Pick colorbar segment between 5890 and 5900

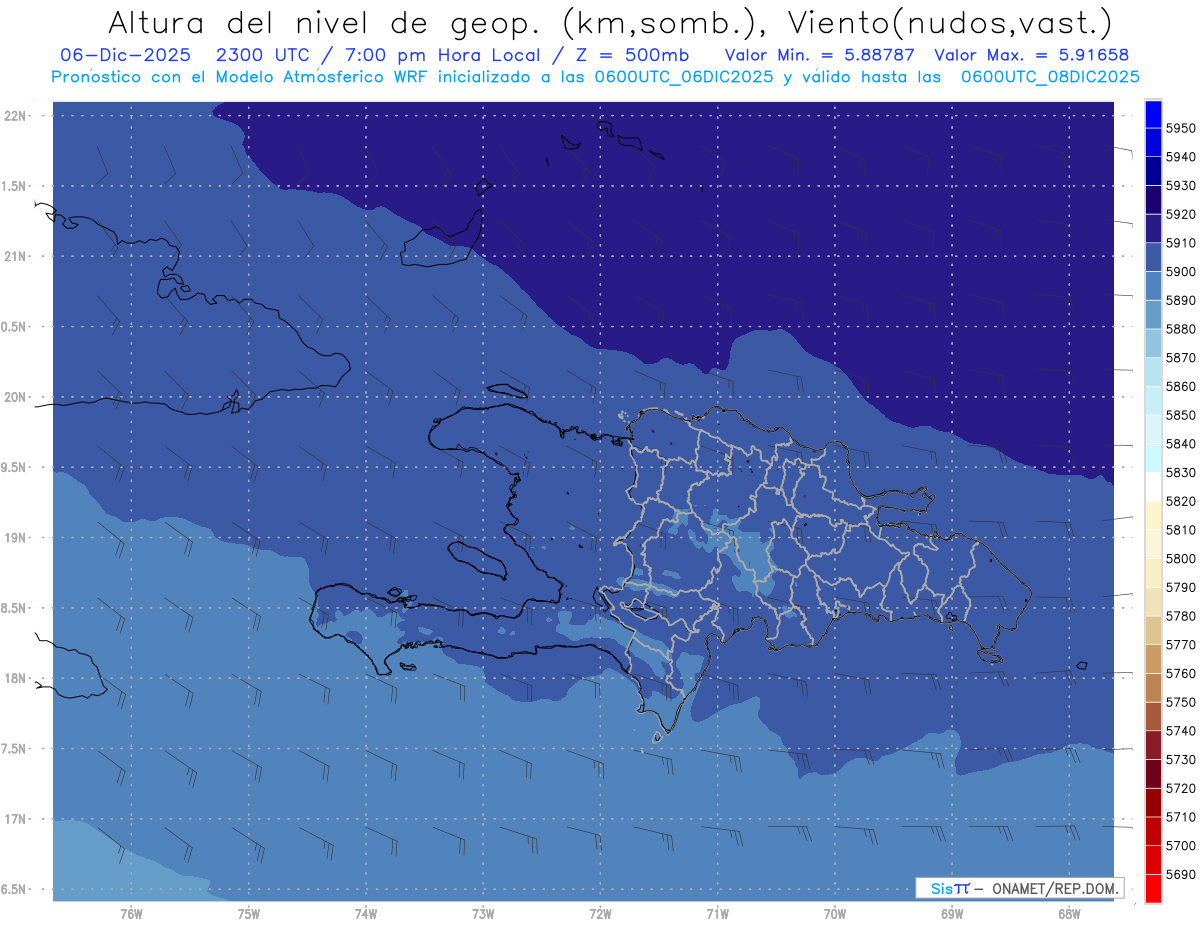[1153, 287]
